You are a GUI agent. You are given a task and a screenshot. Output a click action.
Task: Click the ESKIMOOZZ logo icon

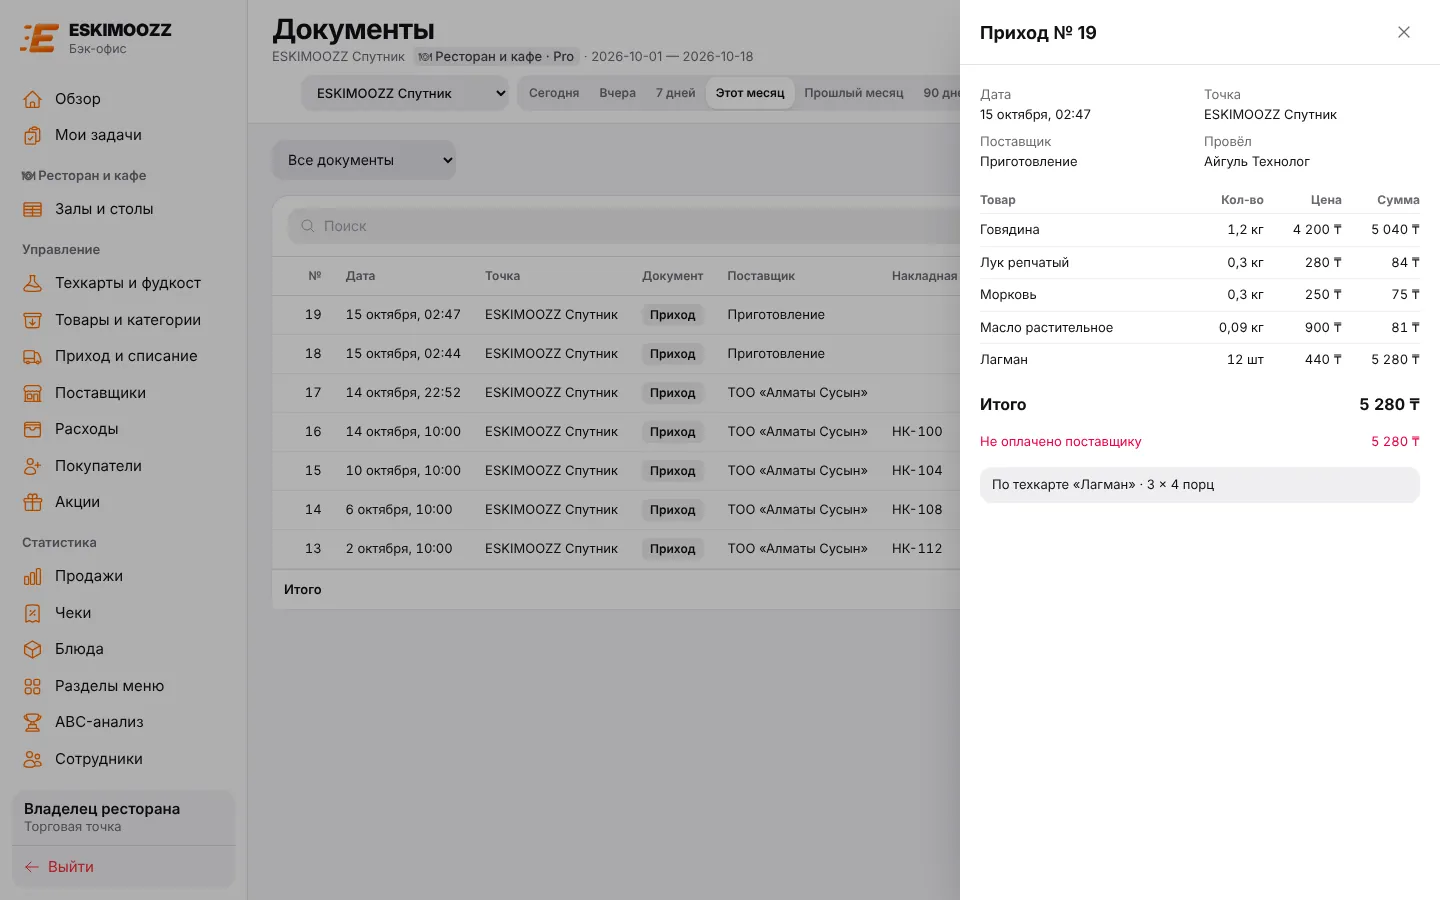tap(39, 38)
